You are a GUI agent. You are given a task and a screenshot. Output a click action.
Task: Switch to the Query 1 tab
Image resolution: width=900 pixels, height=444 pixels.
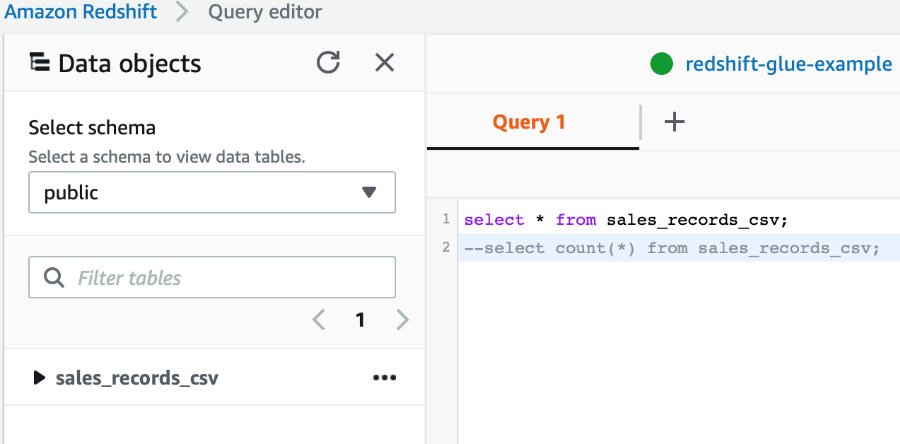pyautogui.click(x=529, y=122)
